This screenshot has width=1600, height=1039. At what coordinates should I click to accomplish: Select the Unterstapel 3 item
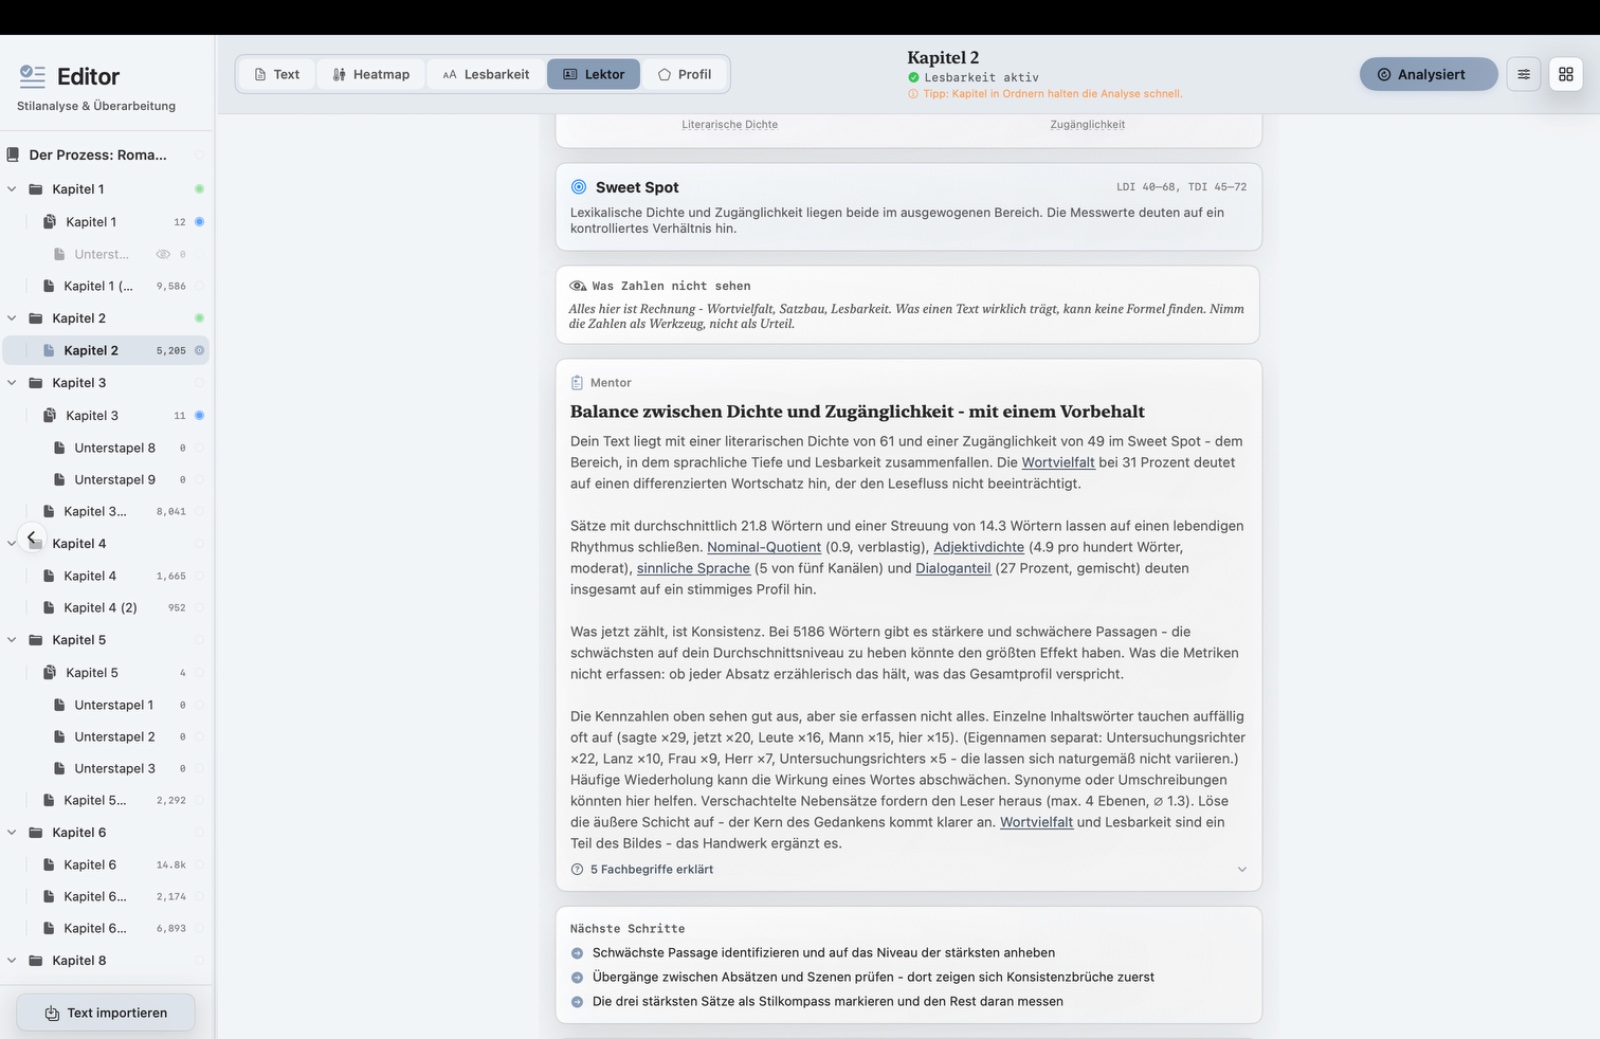(x=106, y=769)
